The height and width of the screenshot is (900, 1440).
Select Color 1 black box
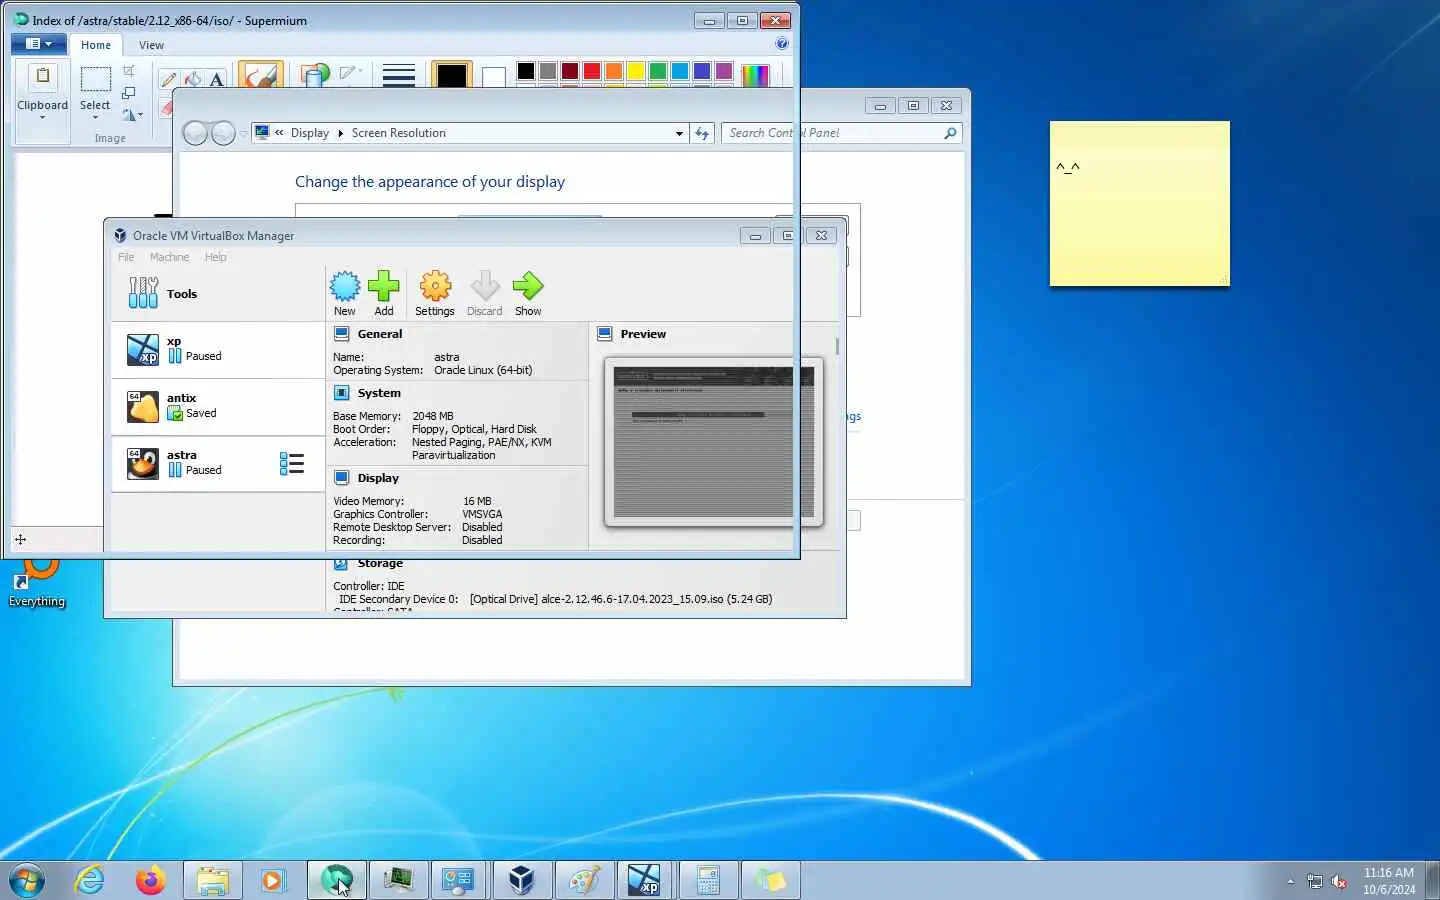[x=452, y=76]
